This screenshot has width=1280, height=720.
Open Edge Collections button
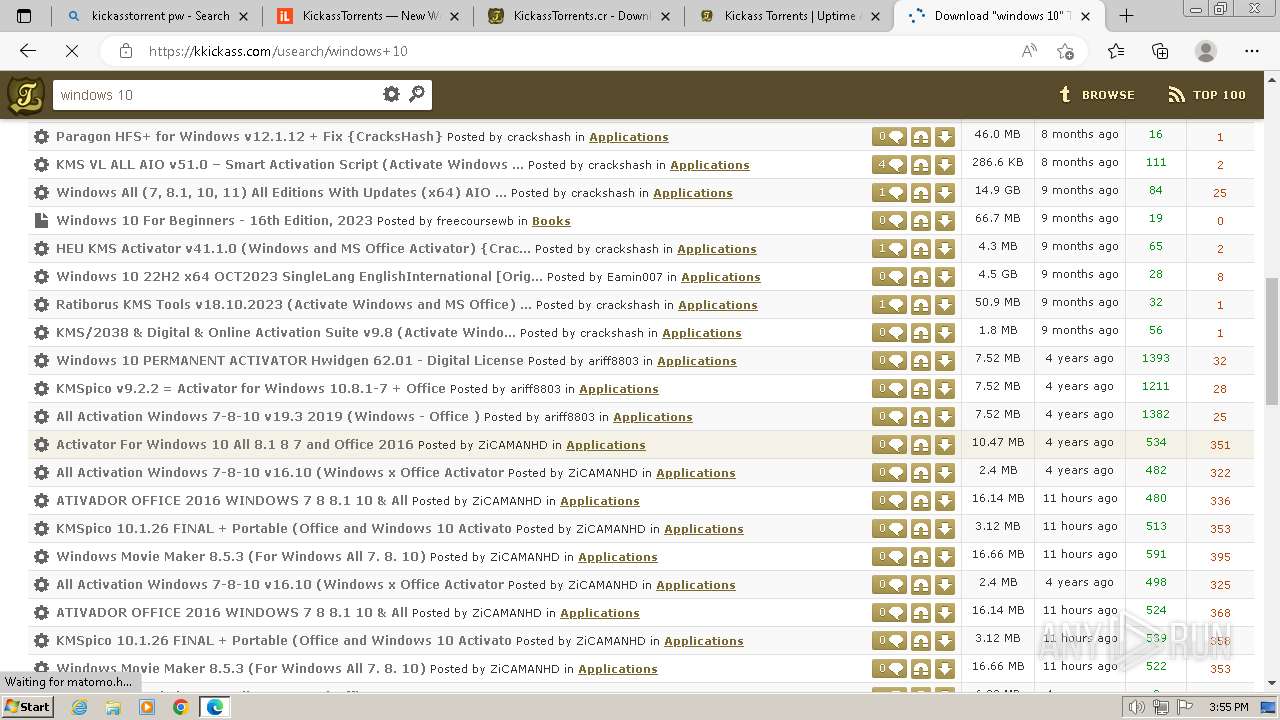[1160, 51]
